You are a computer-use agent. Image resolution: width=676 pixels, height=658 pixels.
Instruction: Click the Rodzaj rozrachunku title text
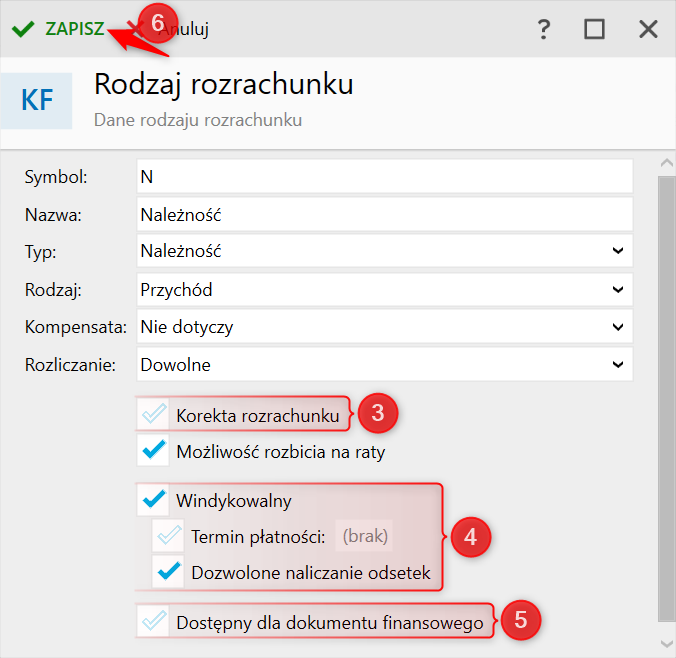pyautogui.click(x=224, y=84)
